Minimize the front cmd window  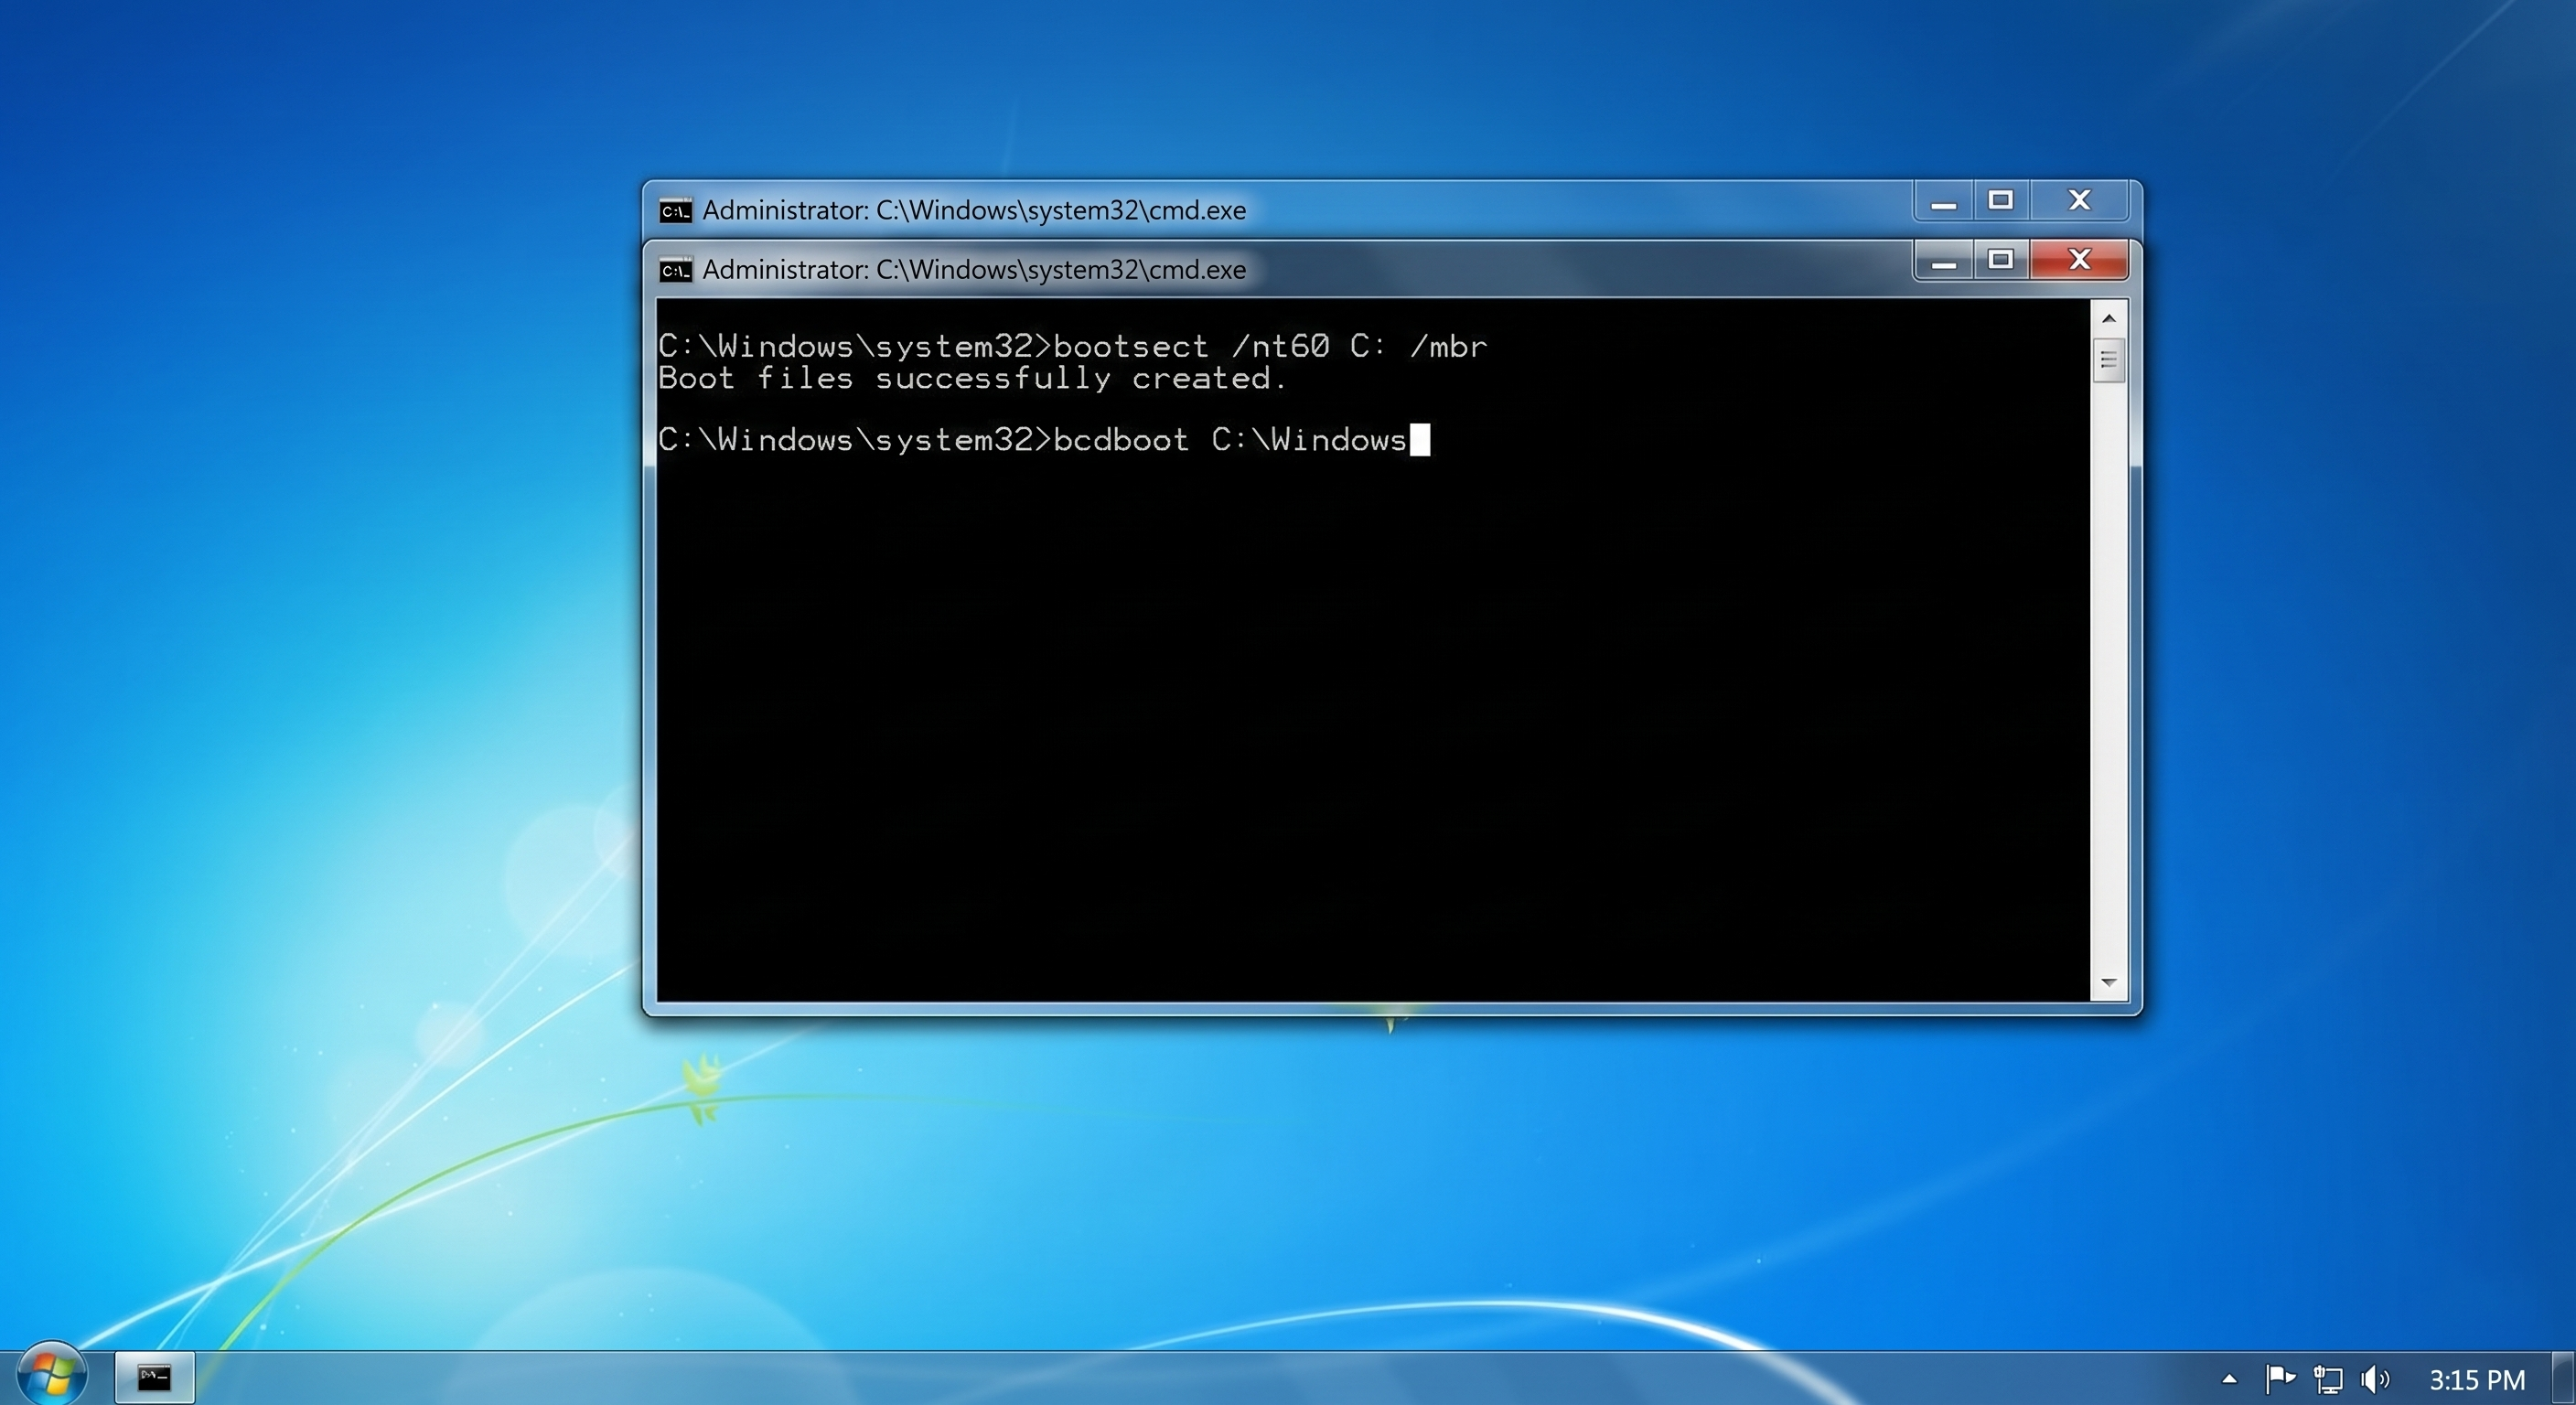pyautogui.click(x=1943, y=261)
